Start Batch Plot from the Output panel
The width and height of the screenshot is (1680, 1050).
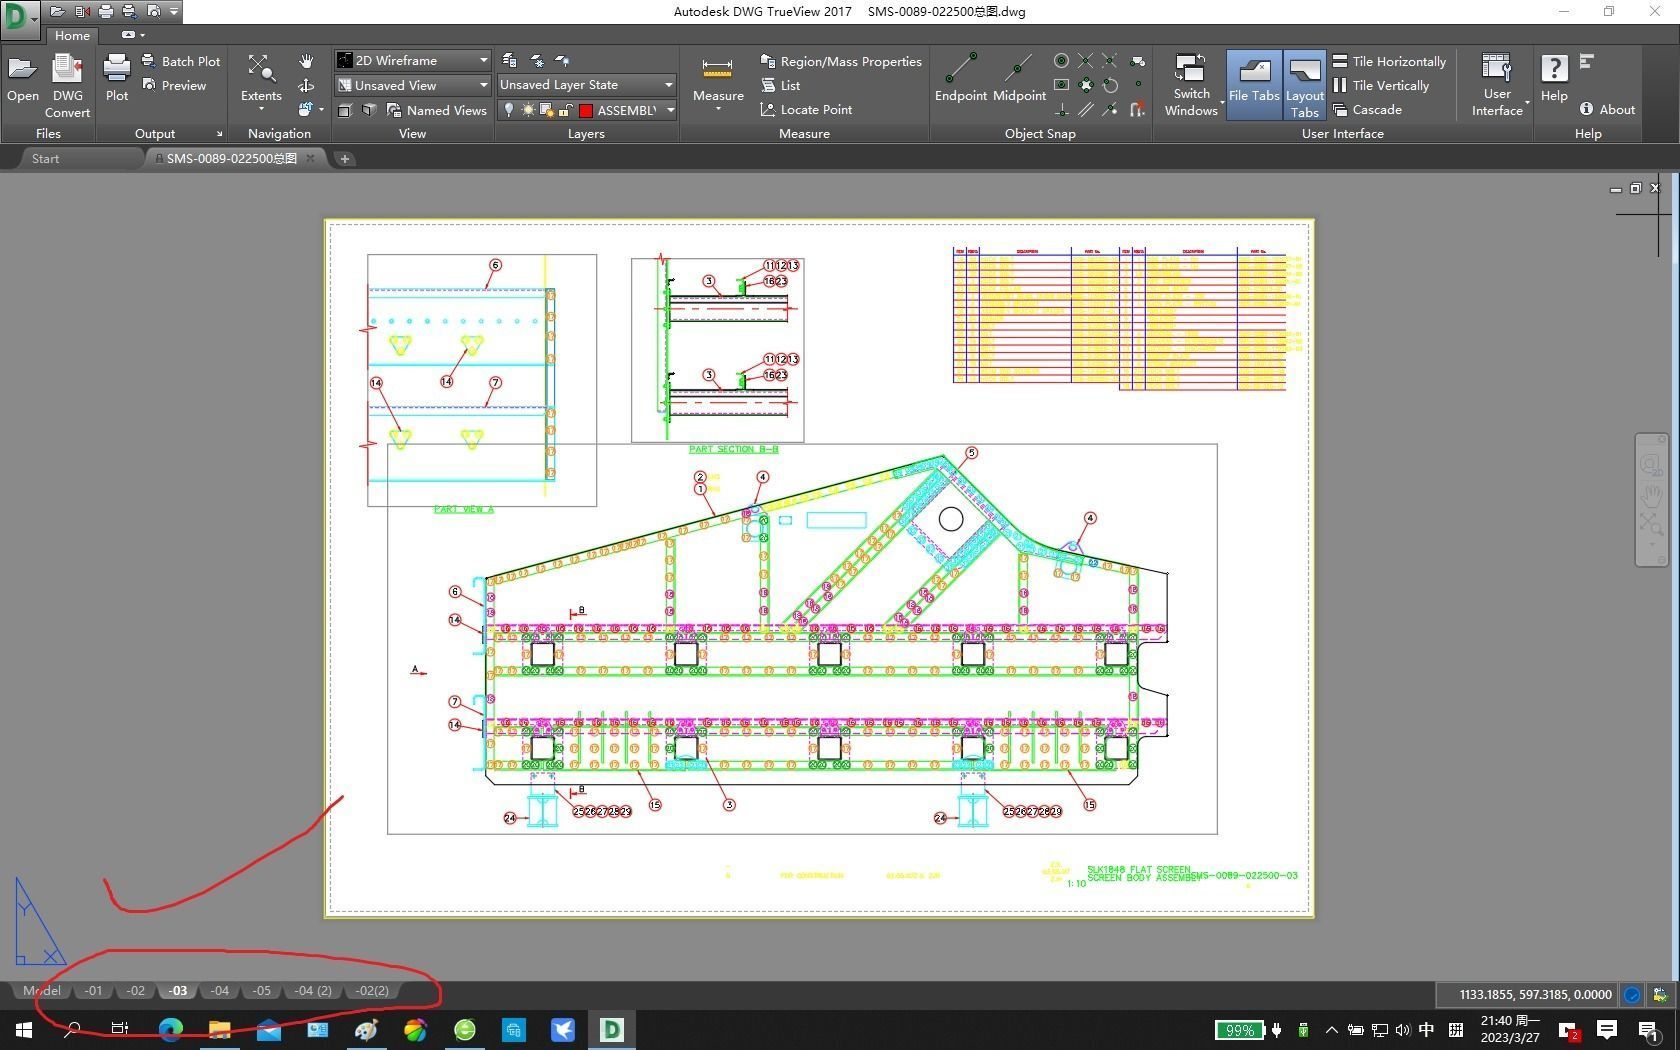(181, 61)
